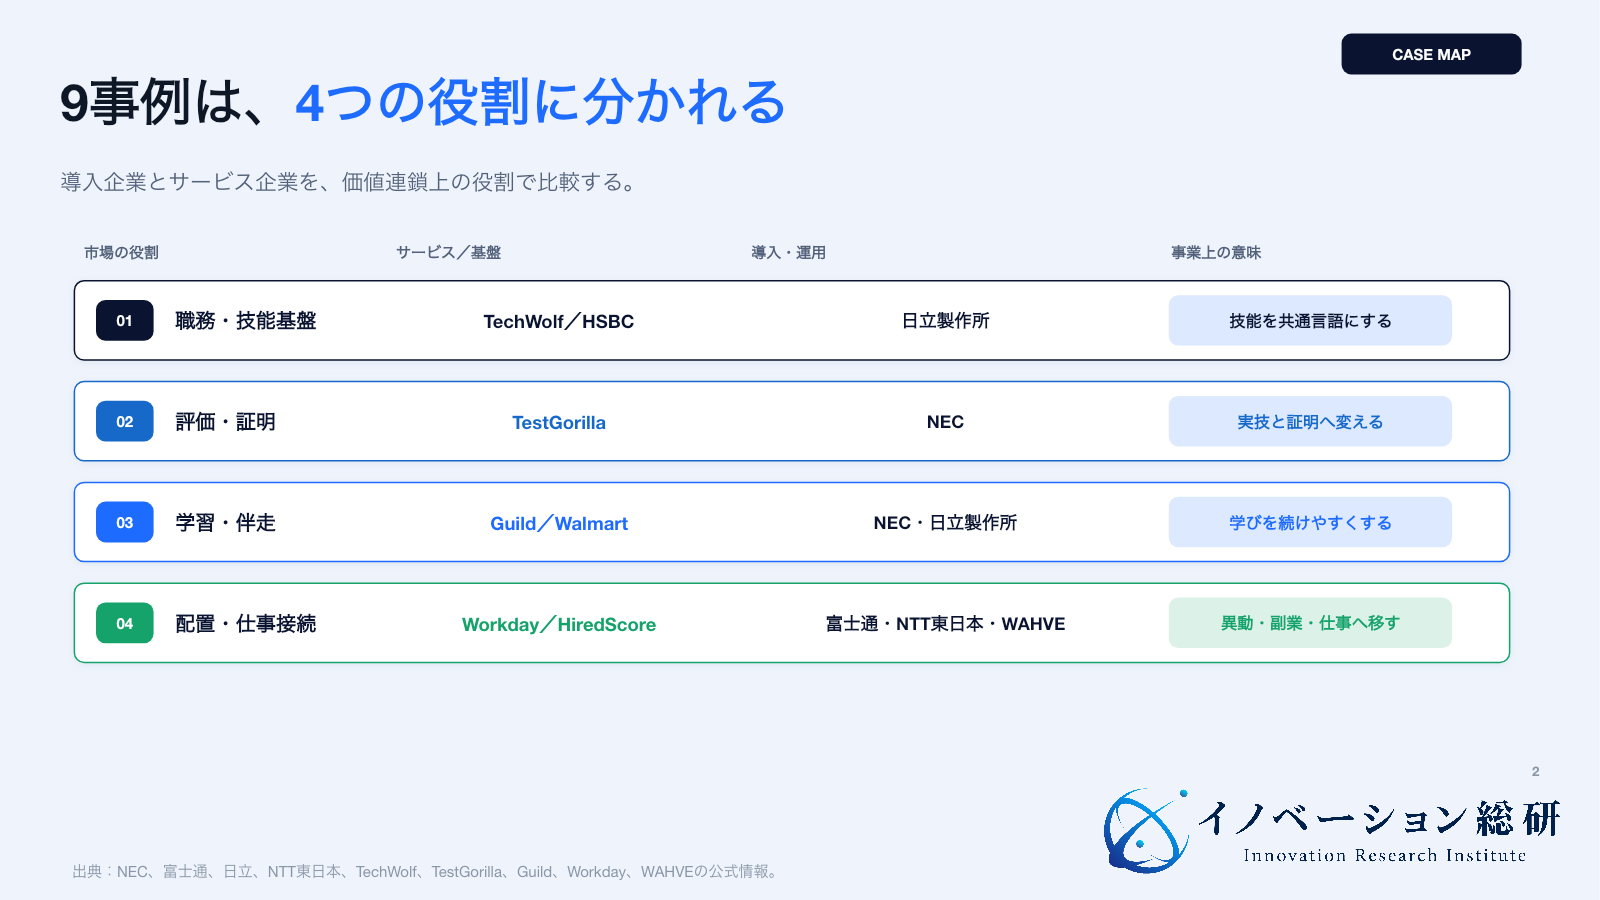
Task: Click the 導入・運用 column header
Action: (789, 252)
